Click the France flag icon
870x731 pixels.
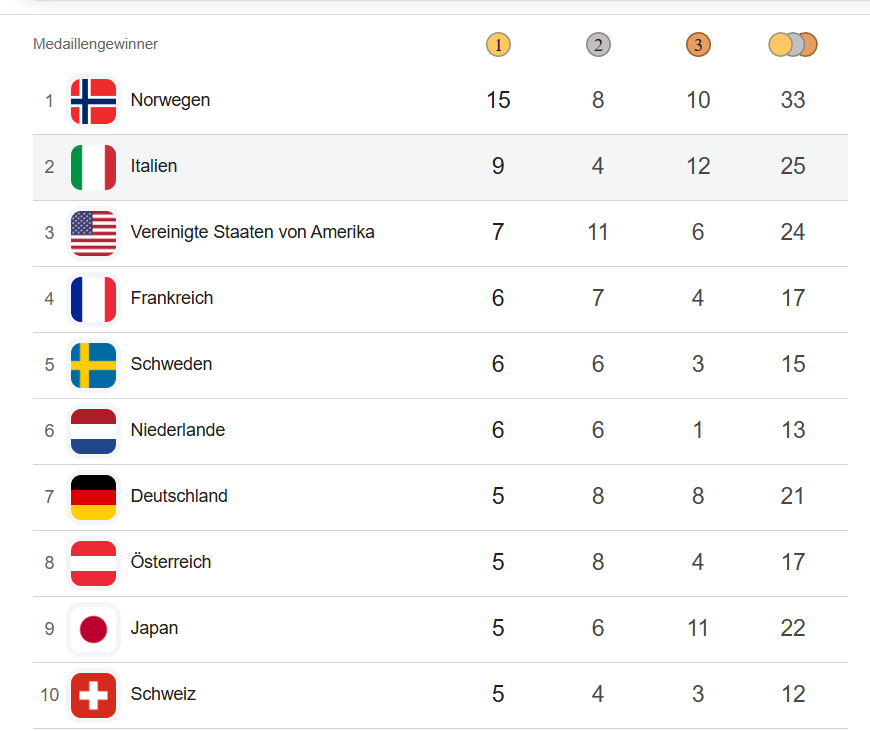93,299
